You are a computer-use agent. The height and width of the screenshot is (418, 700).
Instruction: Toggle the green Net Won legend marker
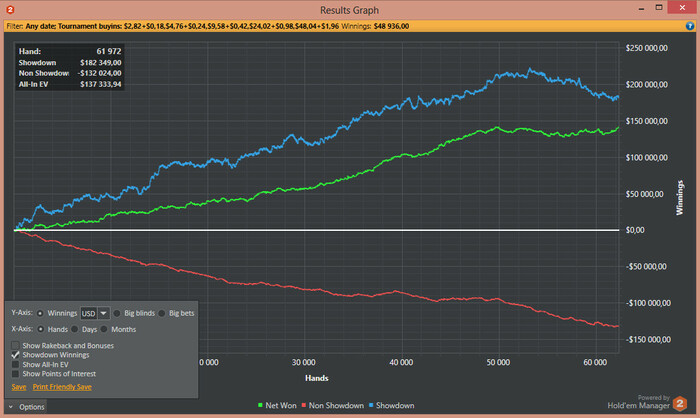click(260, 405)
